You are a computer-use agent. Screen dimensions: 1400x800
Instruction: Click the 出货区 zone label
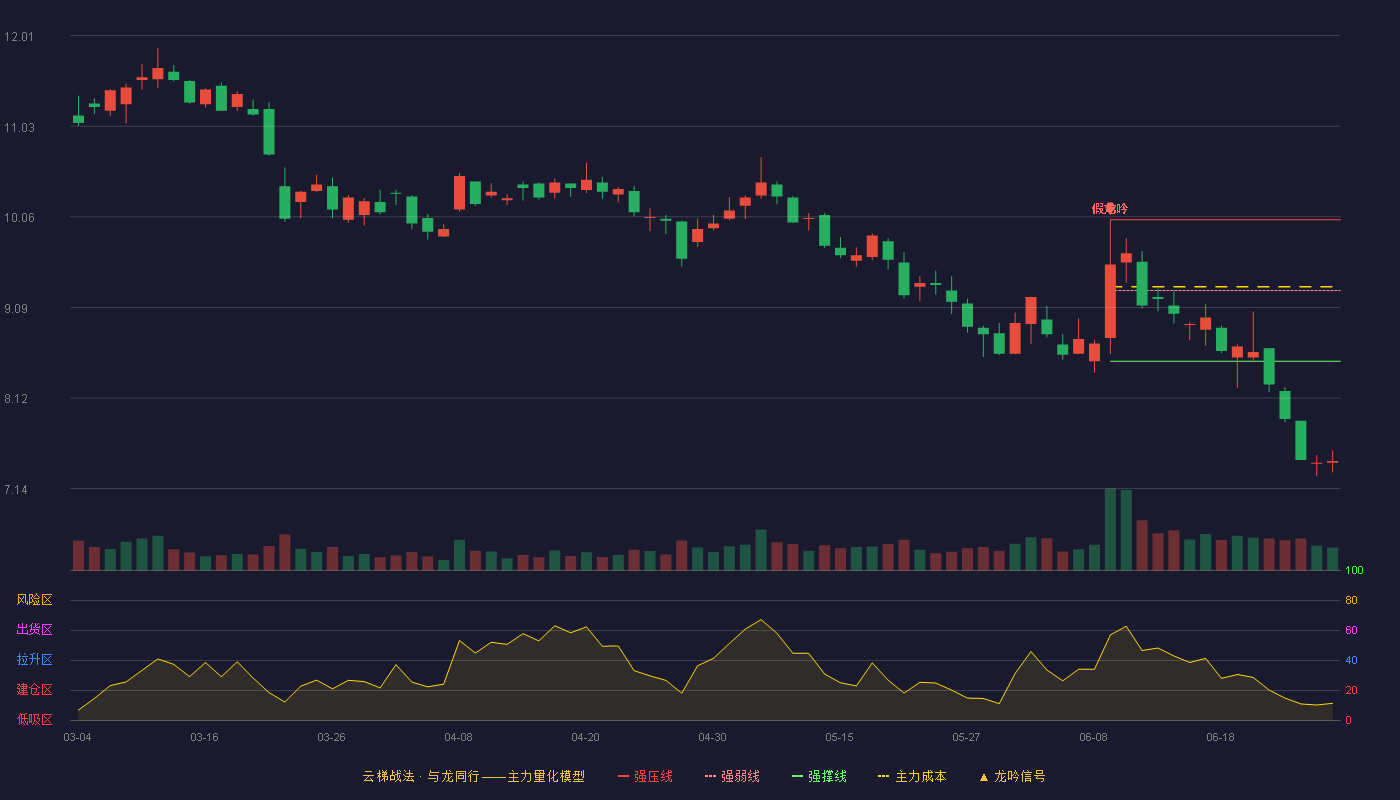click(x=34, y=630)
